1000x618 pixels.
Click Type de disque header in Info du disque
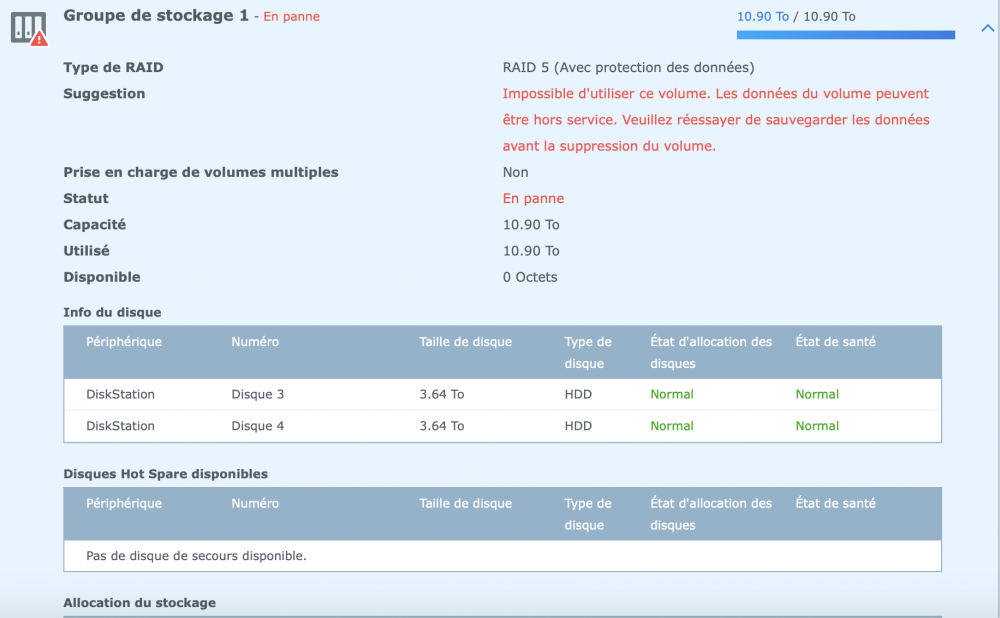(x=588, y=352)
